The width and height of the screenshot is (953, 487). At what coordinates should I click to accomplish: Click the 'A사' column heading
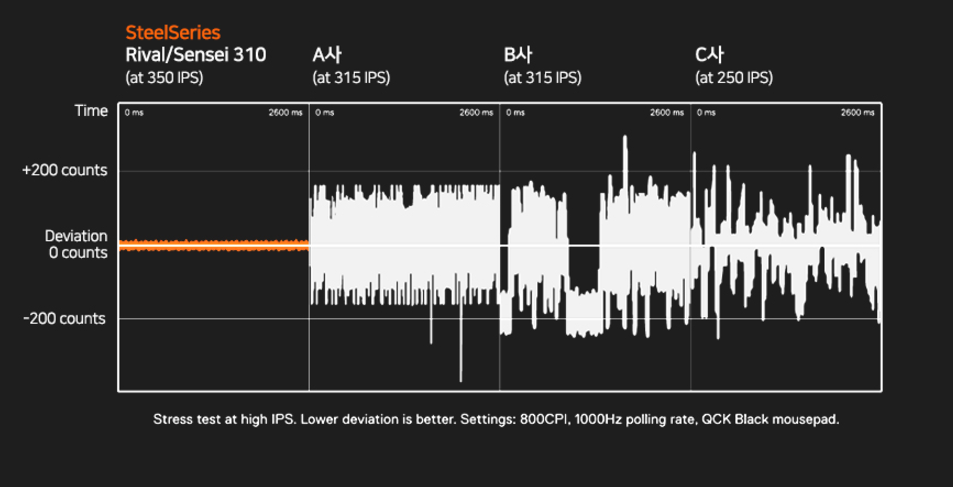pos(327,55)
